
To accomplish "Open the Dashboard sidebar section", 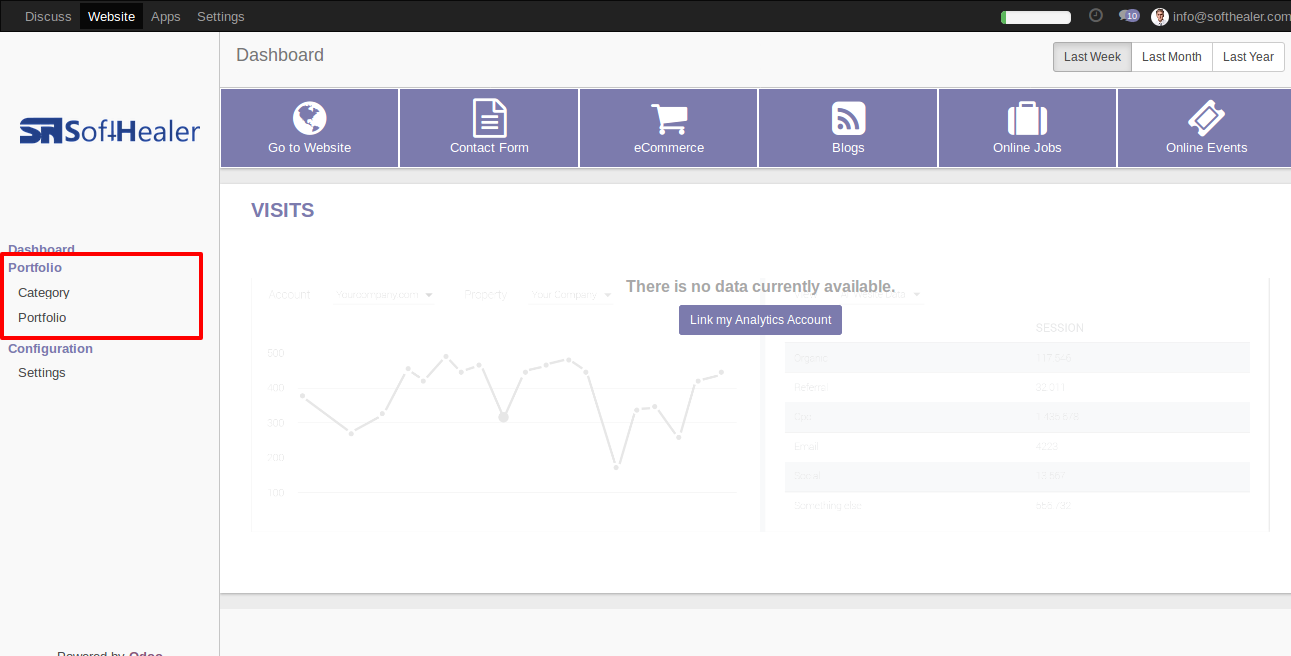I will click(41, 249).
